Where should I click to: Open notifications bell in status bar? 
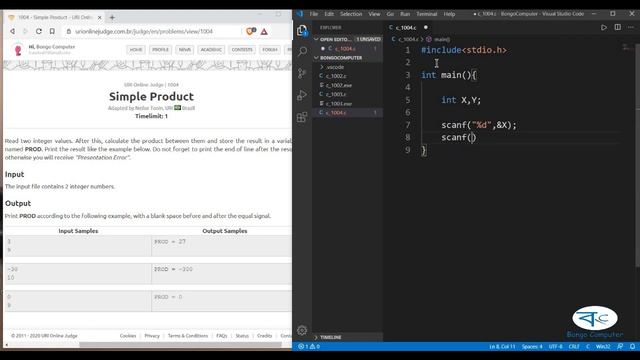point(632,347)
